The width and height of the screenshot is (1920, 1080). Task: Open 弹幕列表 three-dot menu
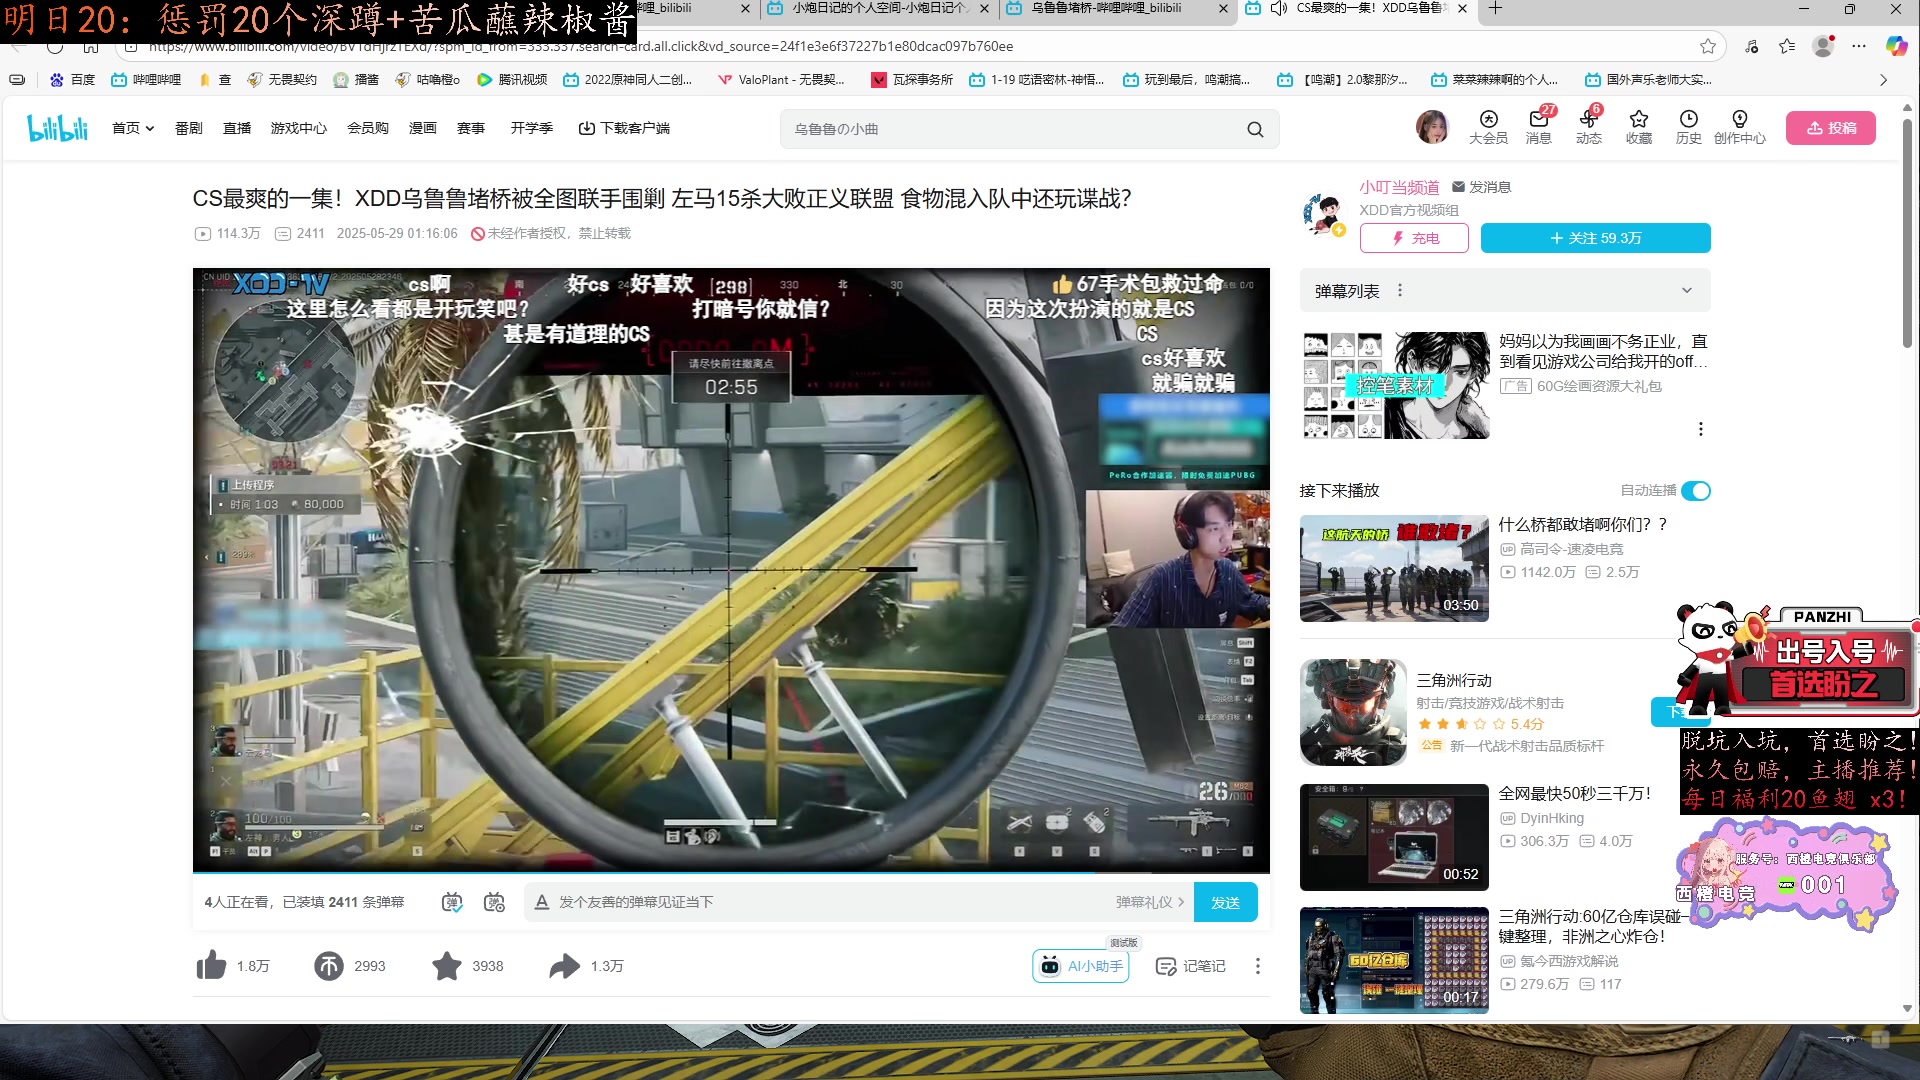click(1400, 290)
